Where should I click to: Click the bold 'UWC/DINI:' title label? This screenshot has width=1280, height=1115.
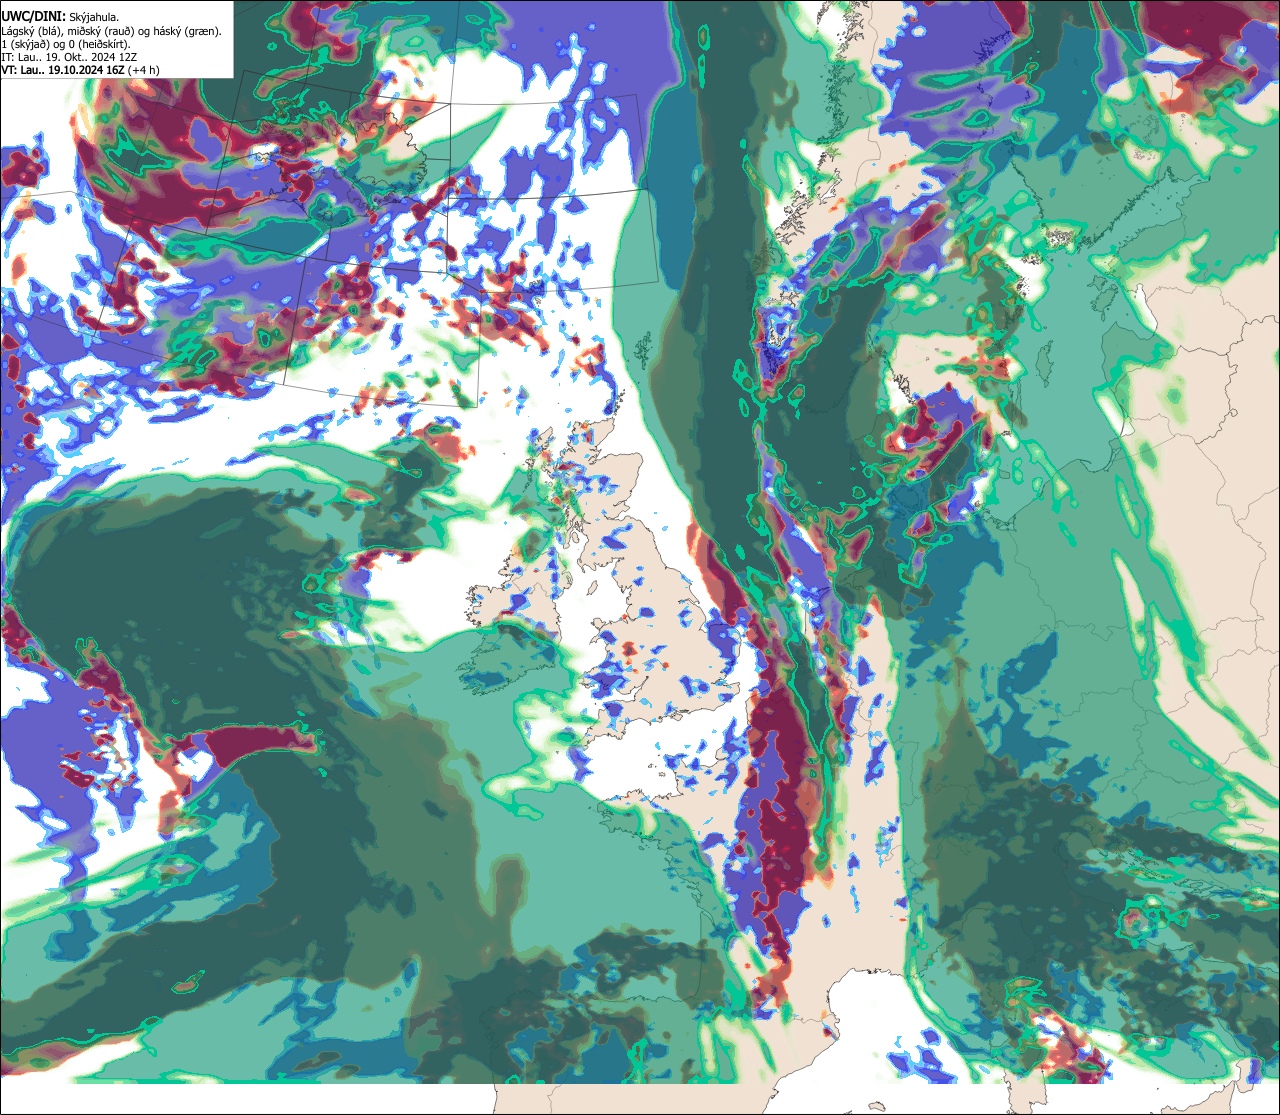point(34,17)
